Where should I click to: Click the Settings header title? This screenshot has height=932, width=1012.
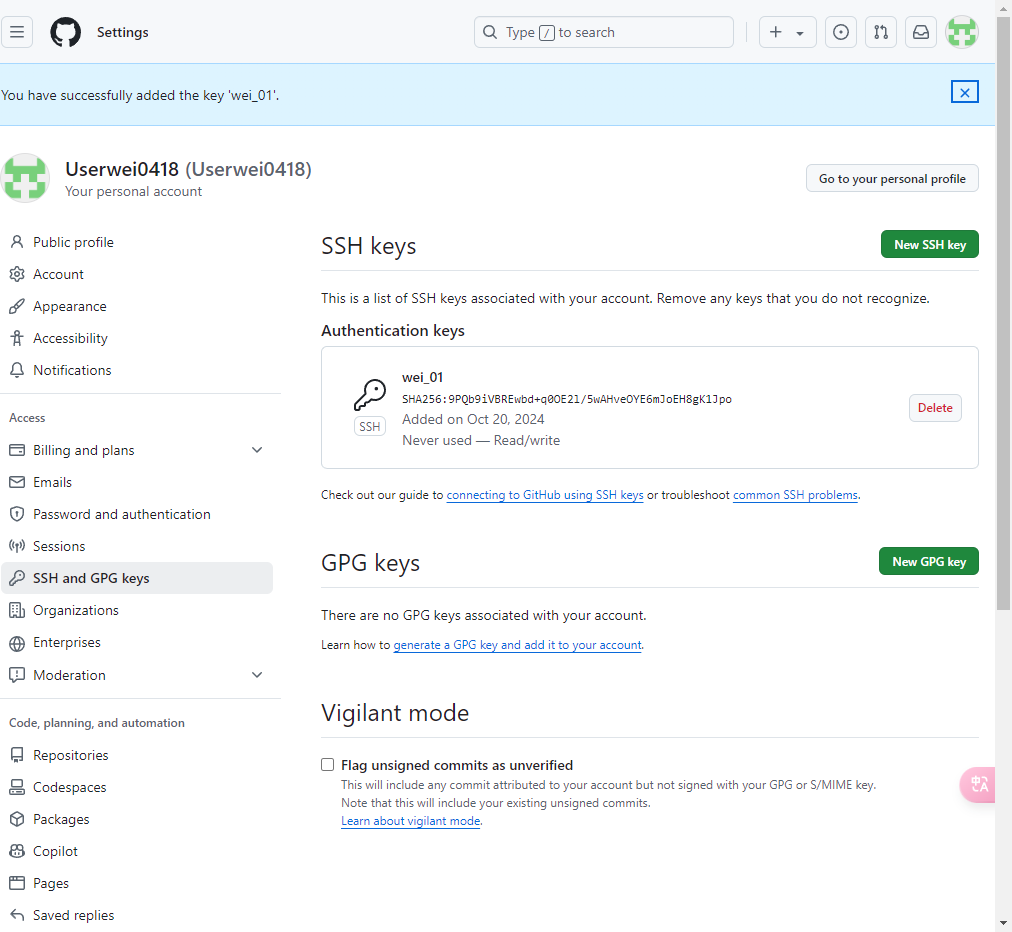pyautogui.click(x=123, y=32)
